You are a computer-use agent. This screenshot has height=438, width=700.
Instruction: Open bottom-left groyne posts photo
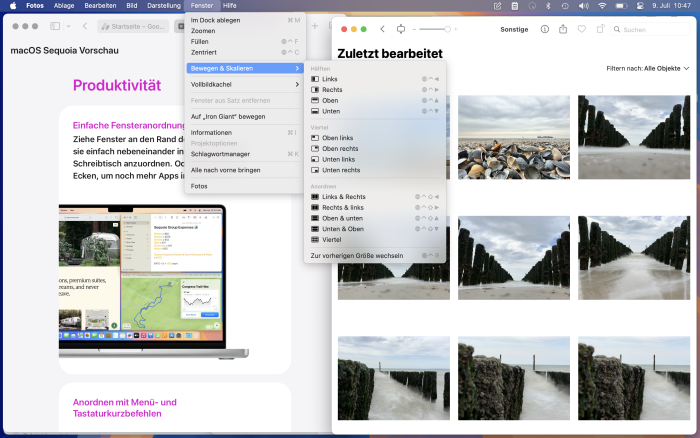(394, 378)
